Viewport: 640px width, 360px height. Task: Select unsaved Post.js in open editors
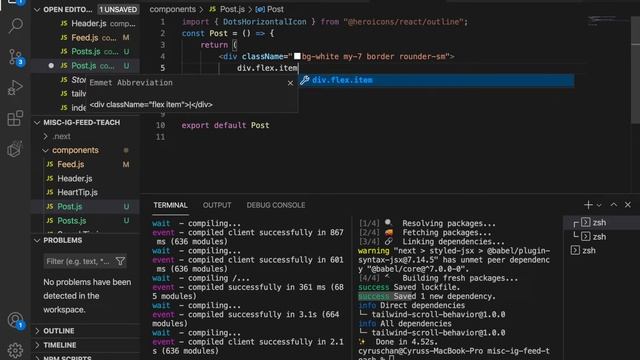coord(84,65)
